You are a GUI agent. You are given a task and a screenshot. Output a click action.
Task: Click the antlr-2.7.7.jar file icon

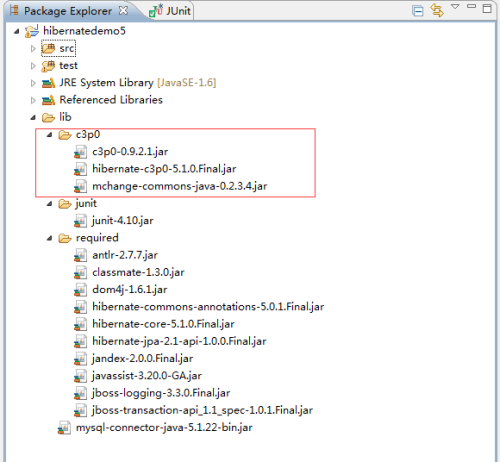click(80, 255)
